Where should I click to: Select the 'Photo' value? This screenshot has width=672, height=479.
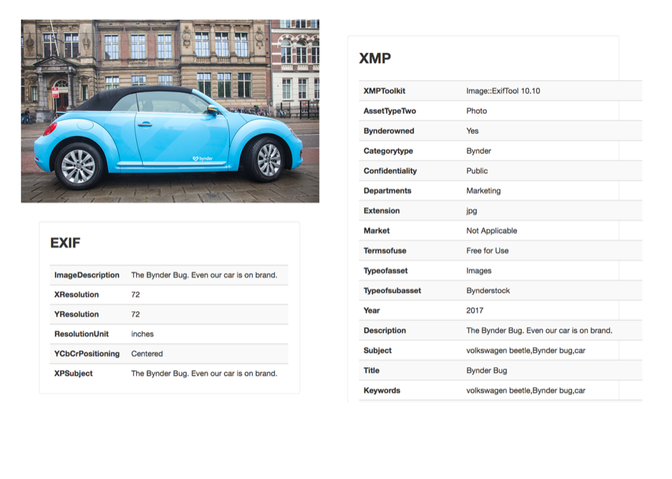coord(477,111)
